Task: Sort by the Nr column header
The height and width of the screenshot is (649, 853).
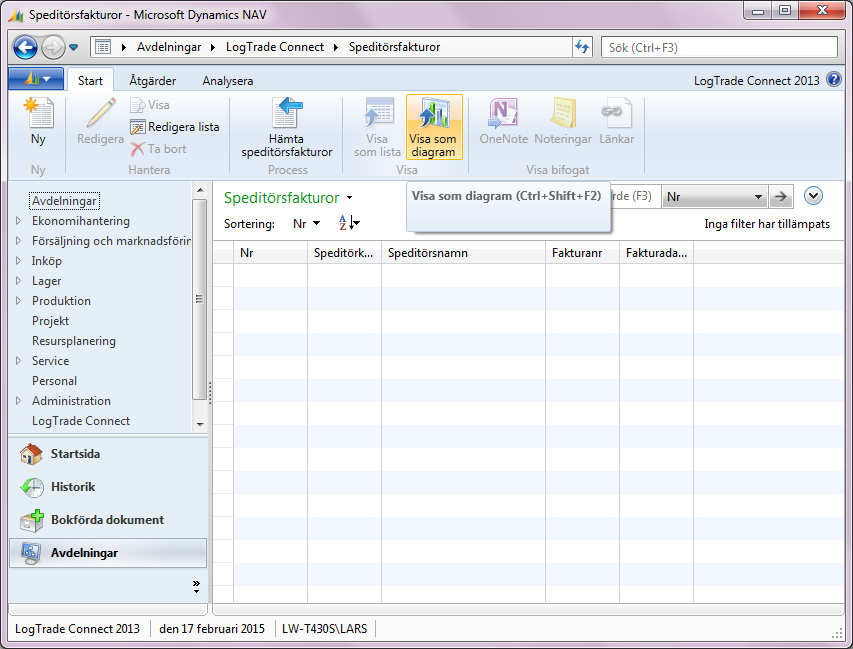Action: tap(270, 253)
